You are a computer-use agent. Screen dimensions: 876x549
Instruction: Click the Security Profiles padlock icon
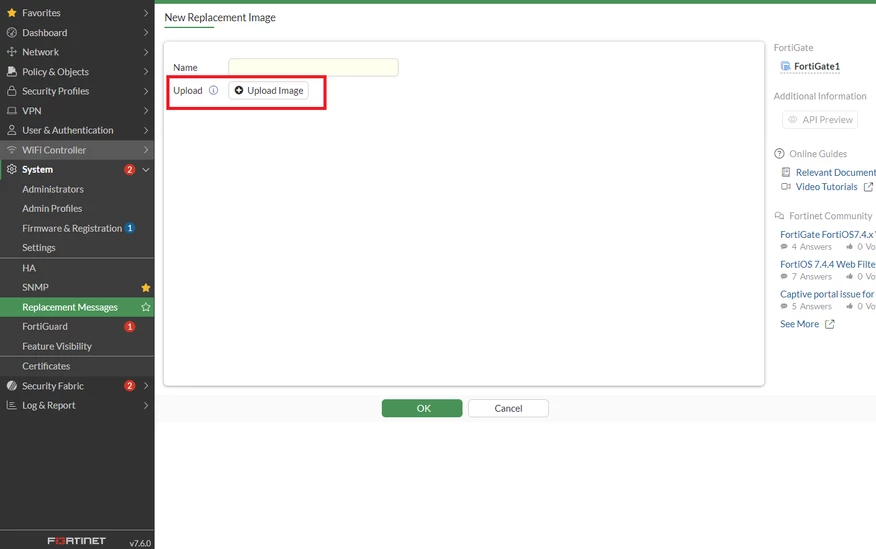pyautogui.click(x=12, y=90)
